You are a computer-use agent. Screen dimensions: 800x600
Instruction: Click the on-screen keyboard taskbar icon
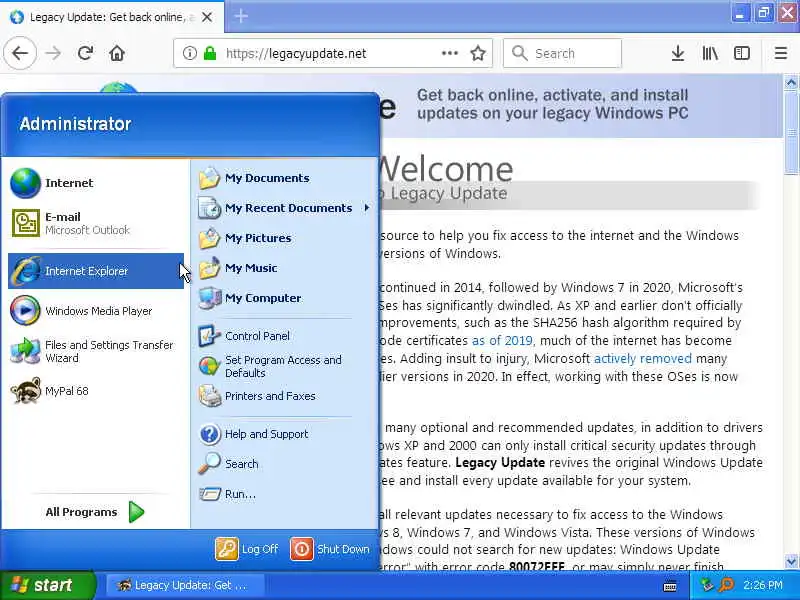pyautogui.click(x=670, y=586)
